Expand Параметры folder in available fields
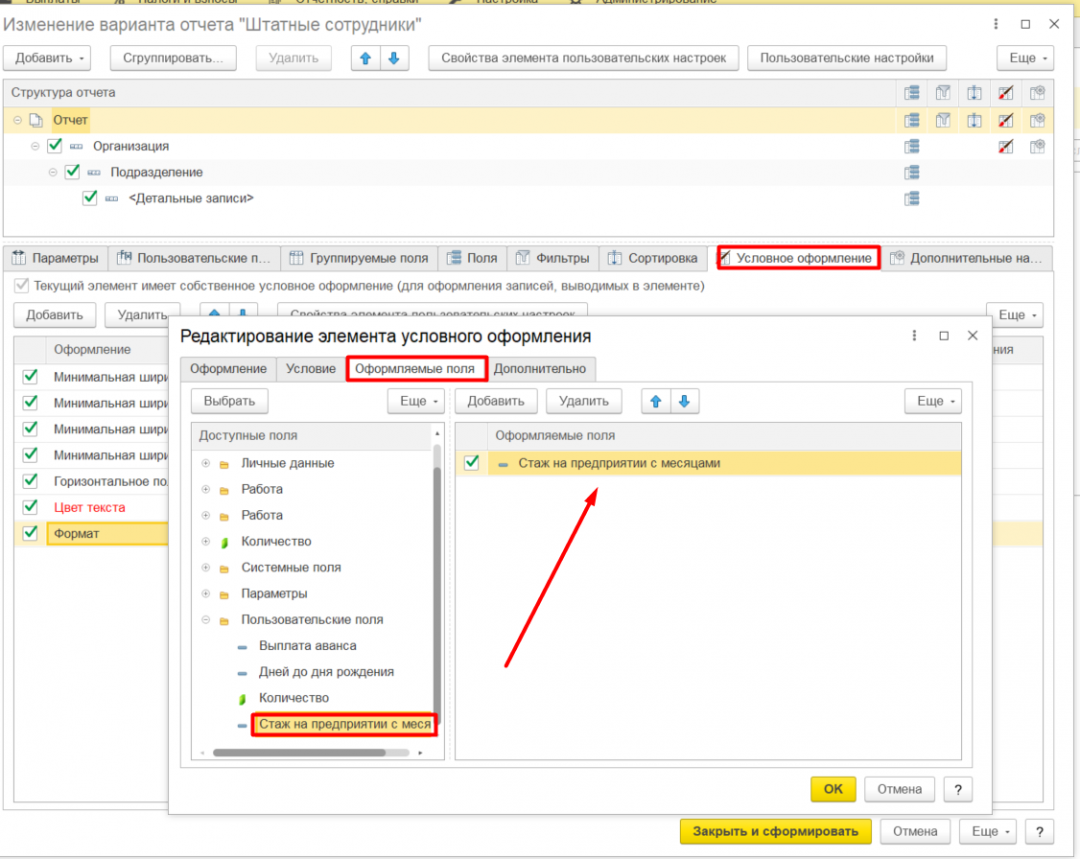The width and height of the screenshot is (1080, 859). click(205, 594)
